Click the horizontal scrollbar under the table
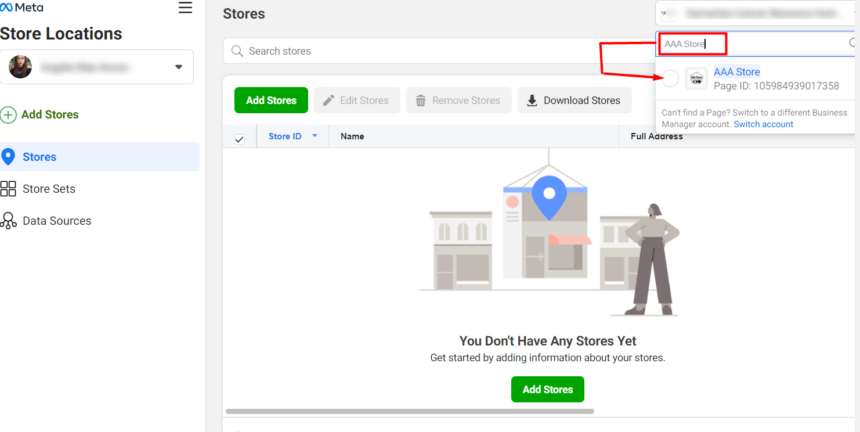This screenshot has height=432, width=860. (410, 411)
